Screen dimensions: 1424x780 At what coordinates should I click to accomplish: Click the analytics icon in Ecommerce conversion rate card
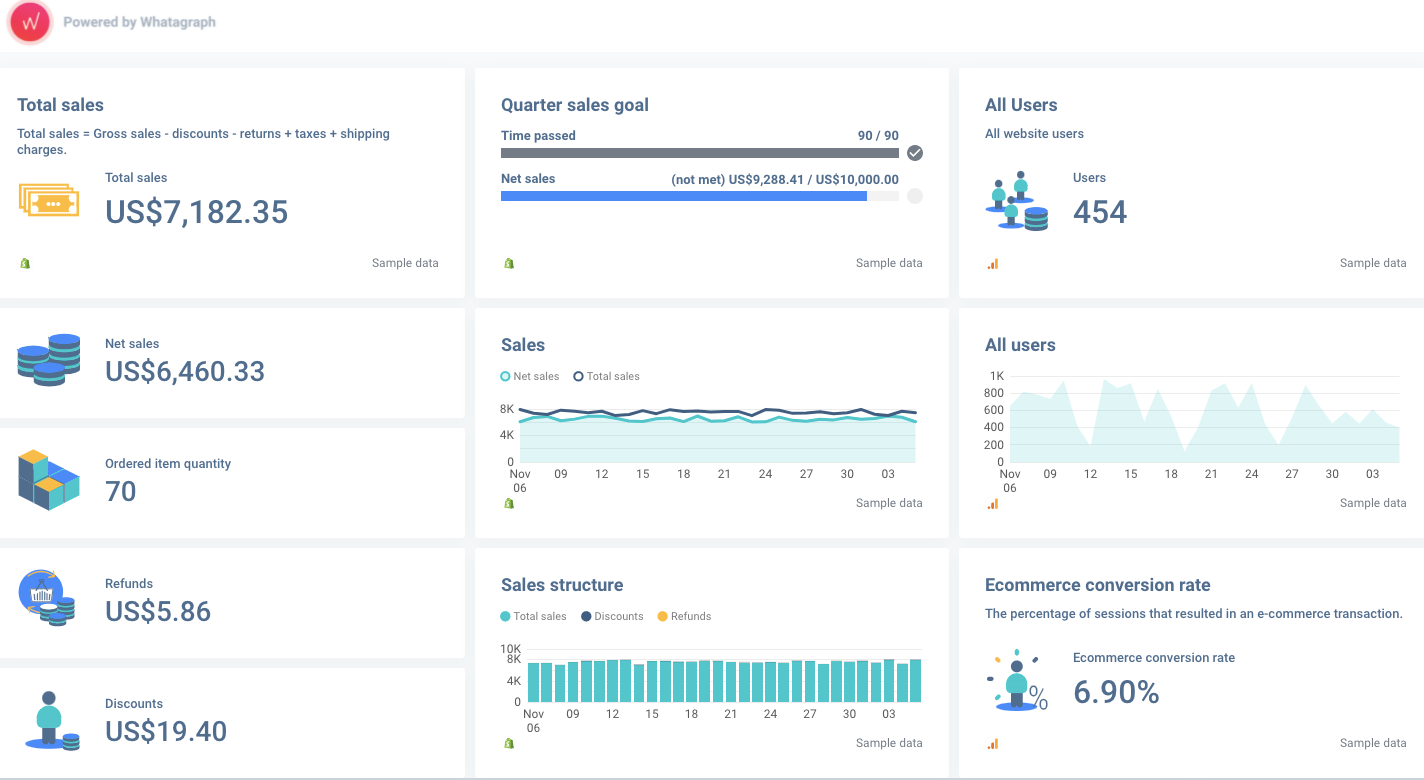pos(993,744)
